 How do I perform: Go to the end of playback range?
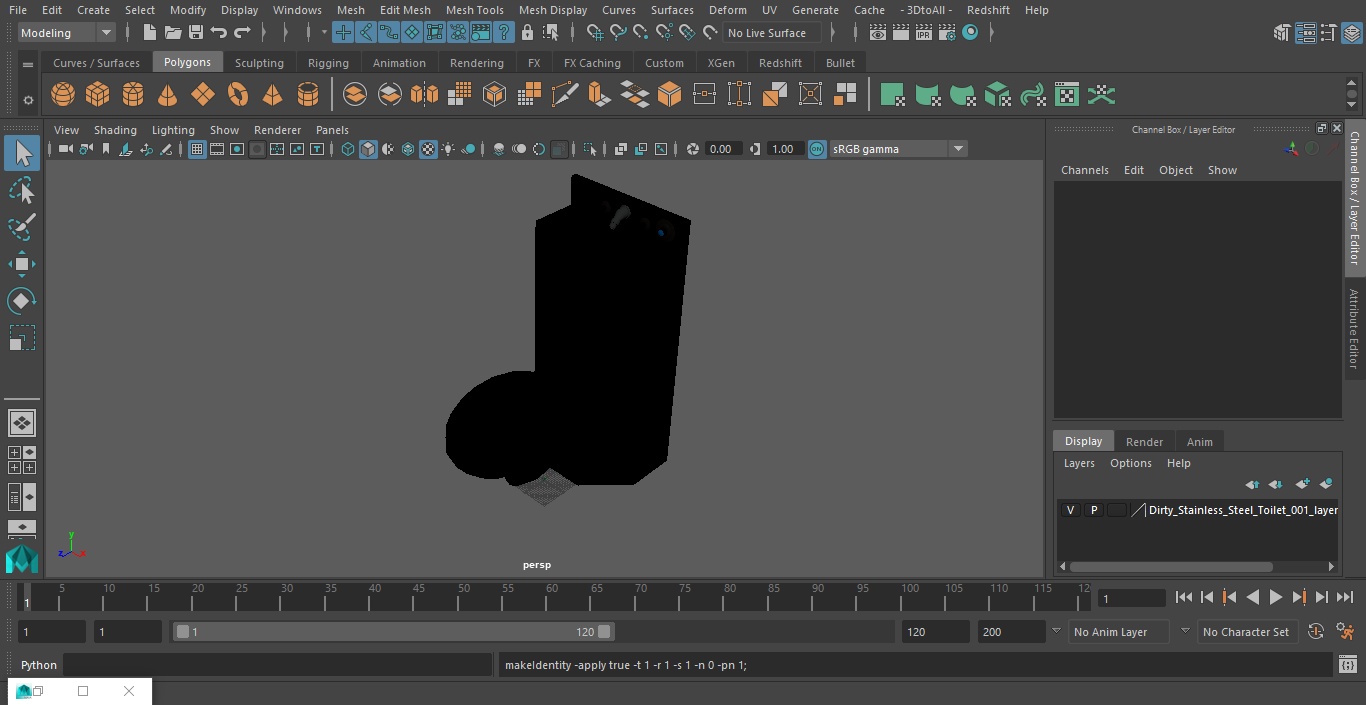tap(1345, 597)
